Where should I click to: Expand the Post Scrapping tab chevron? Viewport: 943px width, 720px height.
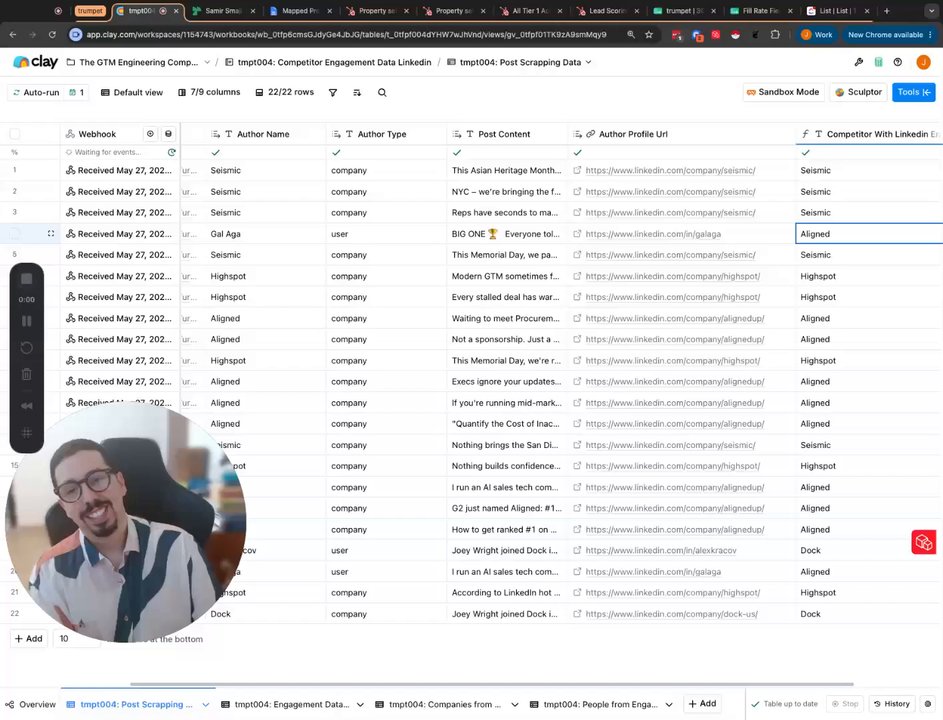[206, 704]
